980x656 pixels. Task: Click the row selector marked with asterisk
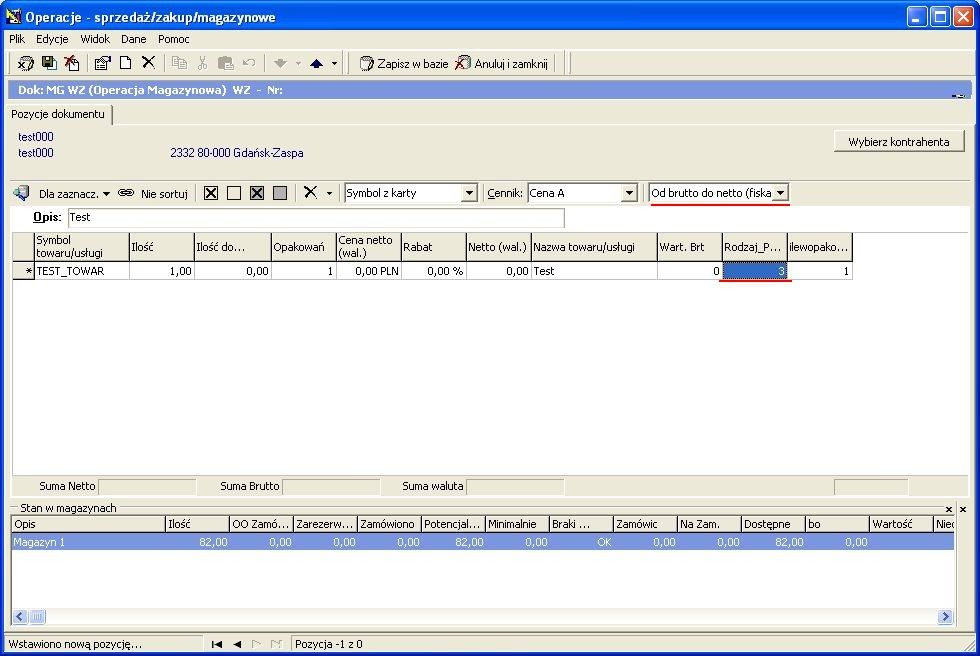pyautogui.click(x=23, y=271)
